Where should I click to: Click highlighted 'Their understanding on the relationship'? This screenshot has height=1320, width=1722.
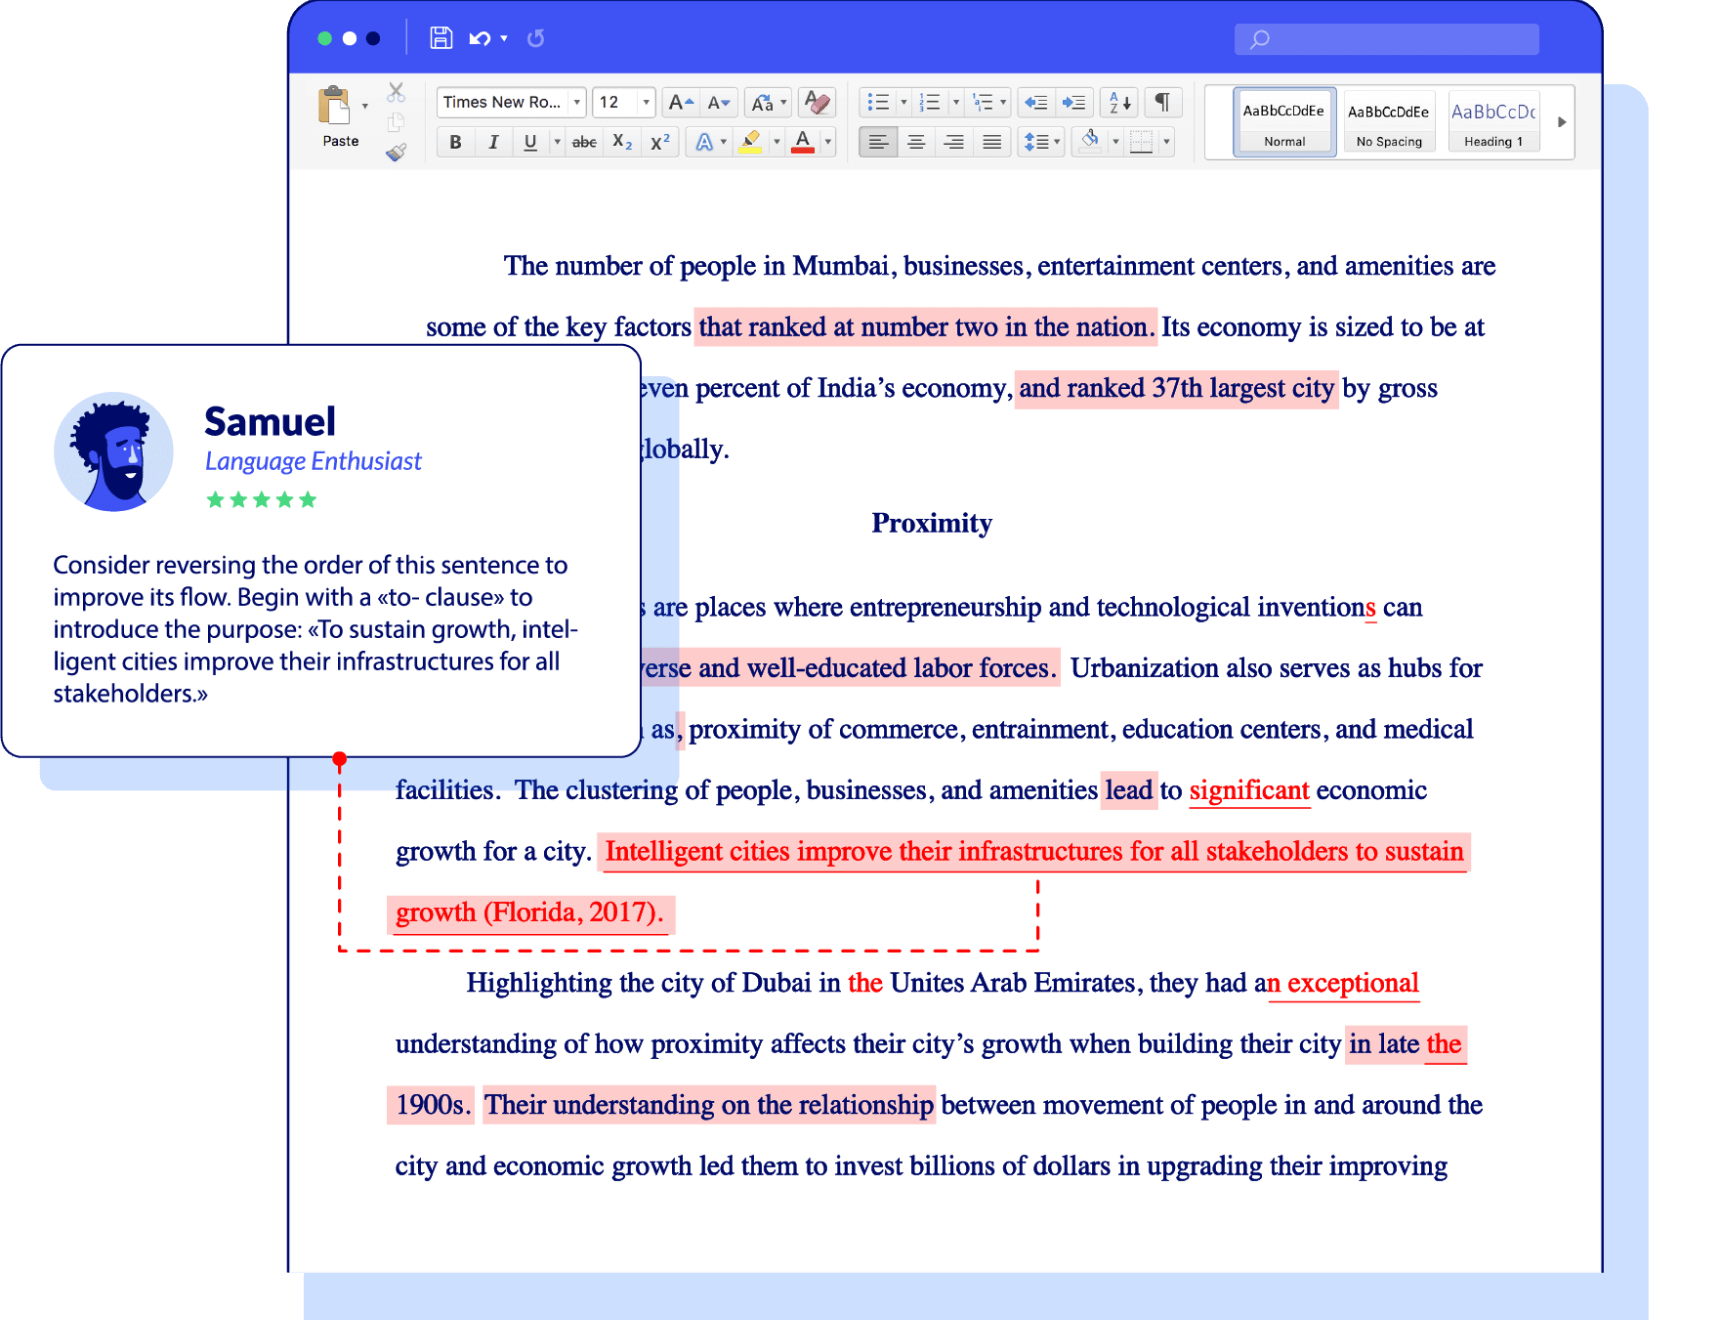(709, 1105)
